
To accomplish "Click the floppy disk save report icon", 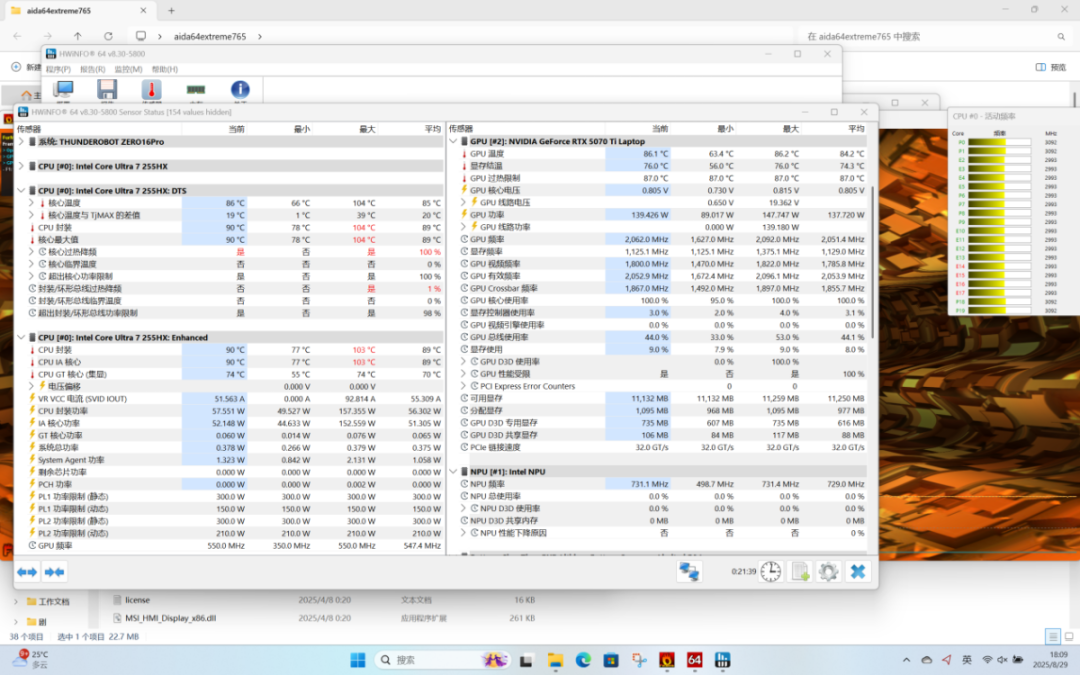I will click(x=107, y=90).
